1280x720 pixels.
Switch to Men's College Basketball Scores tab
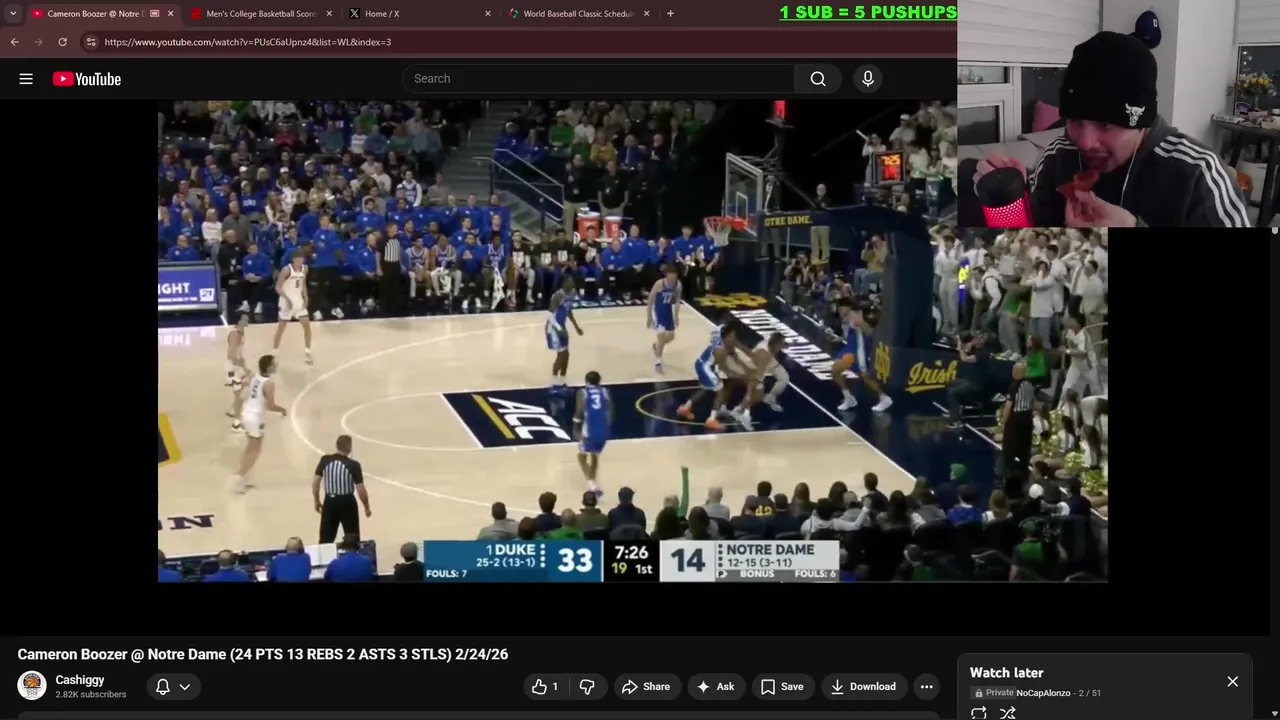[261, 14]
